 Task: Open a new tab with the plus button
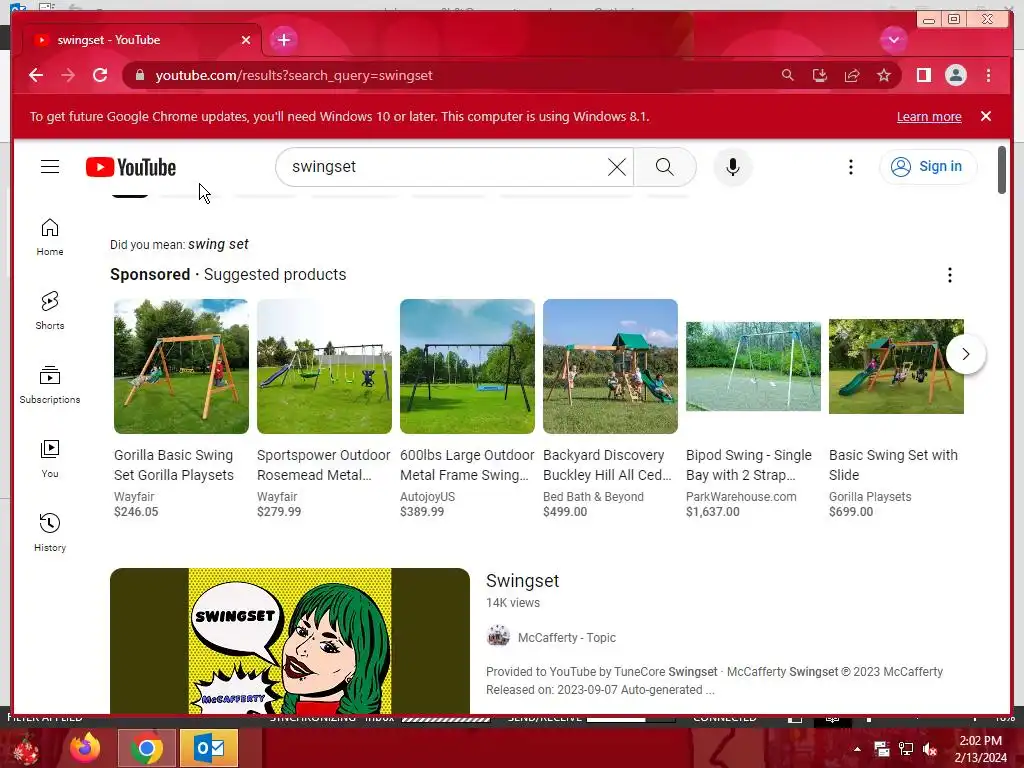[283, 40]
